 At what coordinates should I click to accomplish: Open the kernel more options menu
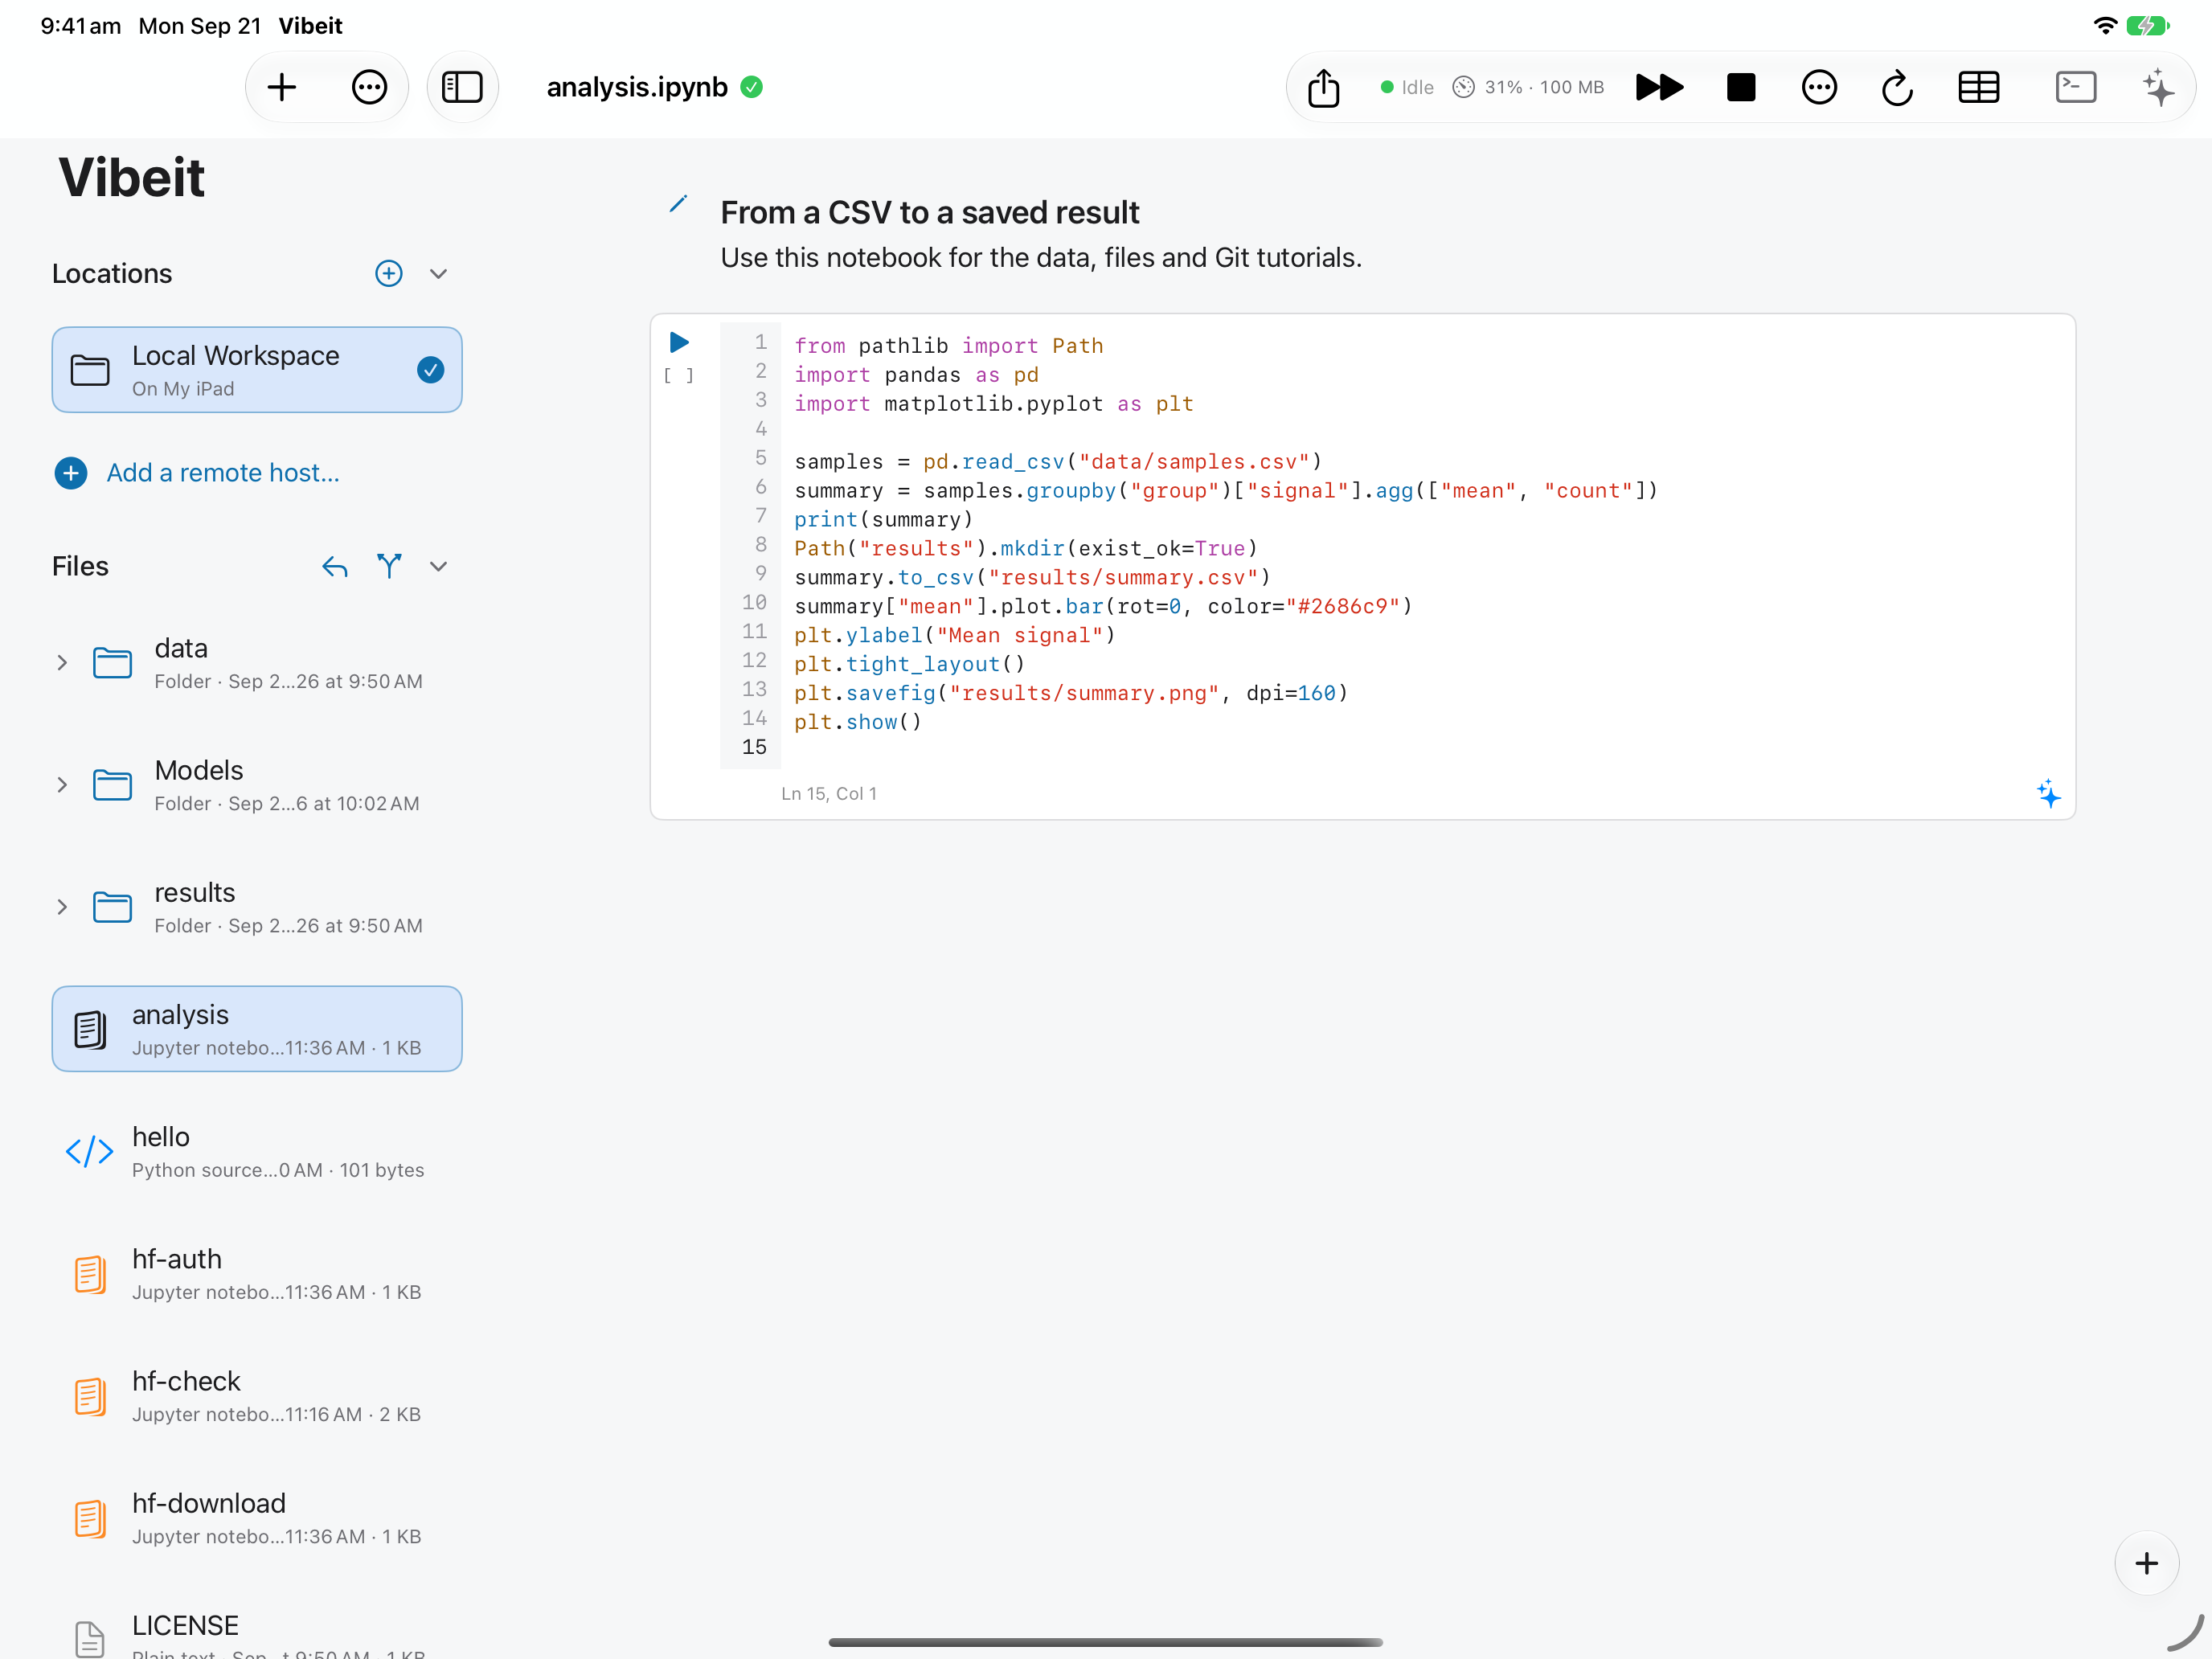point(1818,87)
